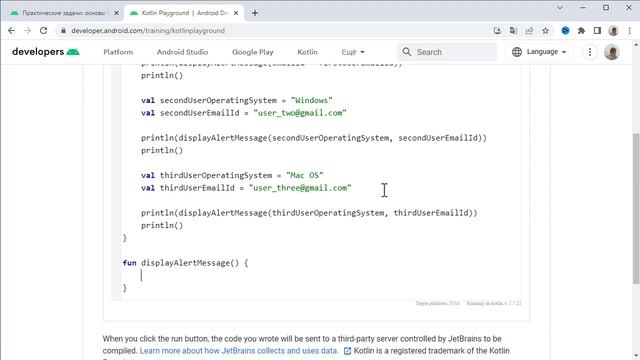Screen dimensions: 640x360
Task: Bookmark this page with the star icon
Action: coord(545,31)
